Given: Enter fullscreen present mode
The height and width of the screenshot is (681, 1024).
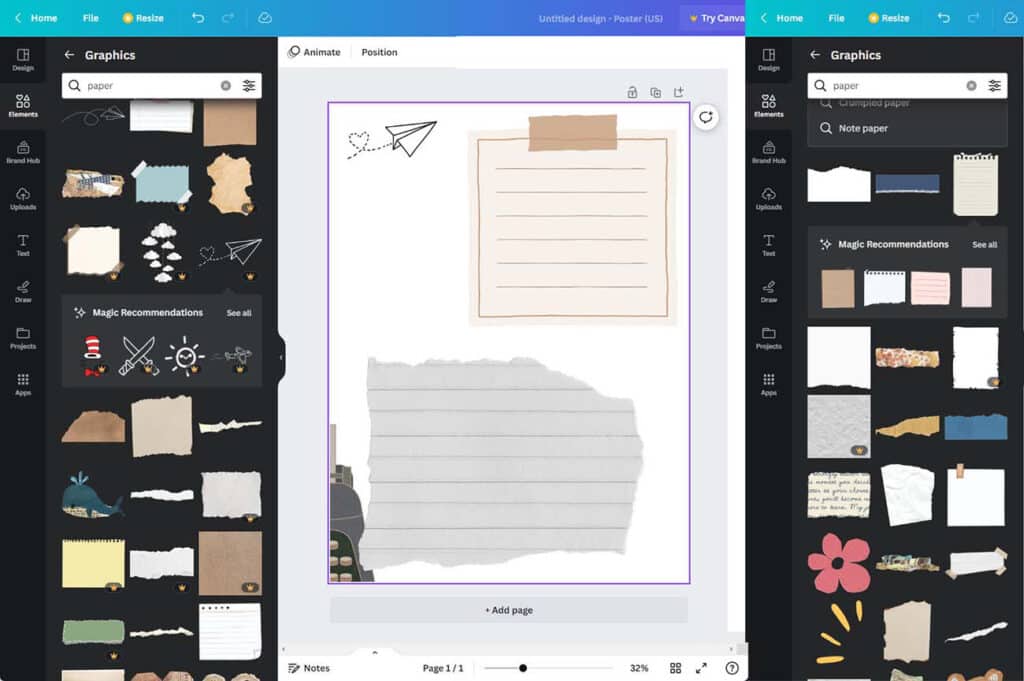Looking at the screenshot, I should [701, 668].
